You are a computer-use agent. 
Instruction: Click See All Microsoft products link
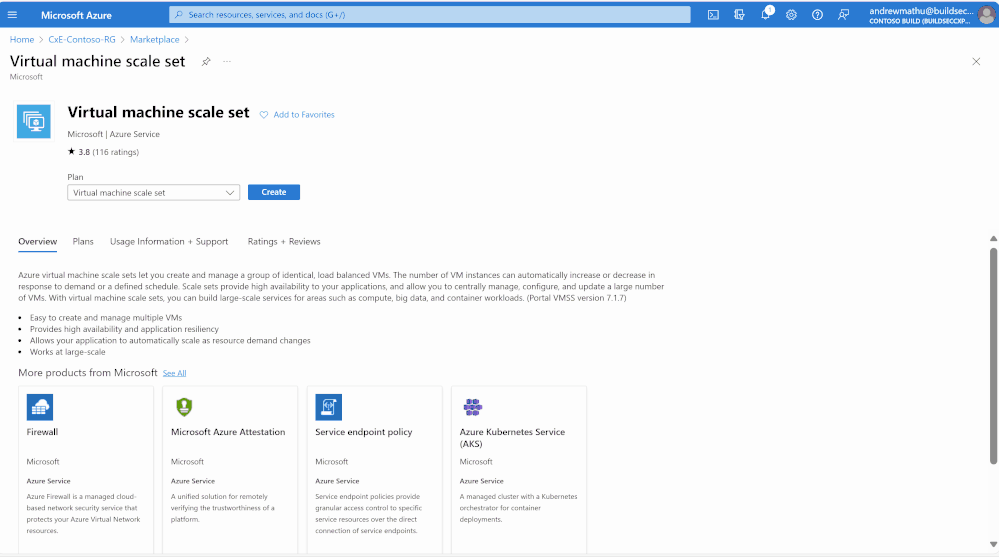(175, 373)
